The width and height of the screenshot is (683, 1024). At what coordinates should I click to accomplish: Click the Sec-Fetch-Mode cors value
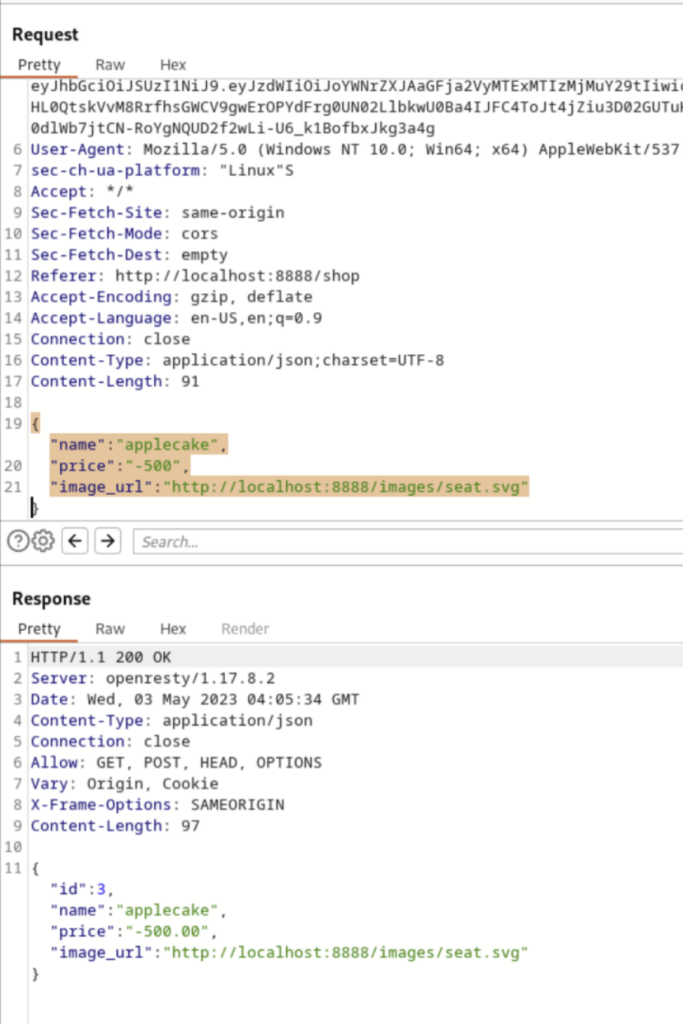tap(200, 233)
